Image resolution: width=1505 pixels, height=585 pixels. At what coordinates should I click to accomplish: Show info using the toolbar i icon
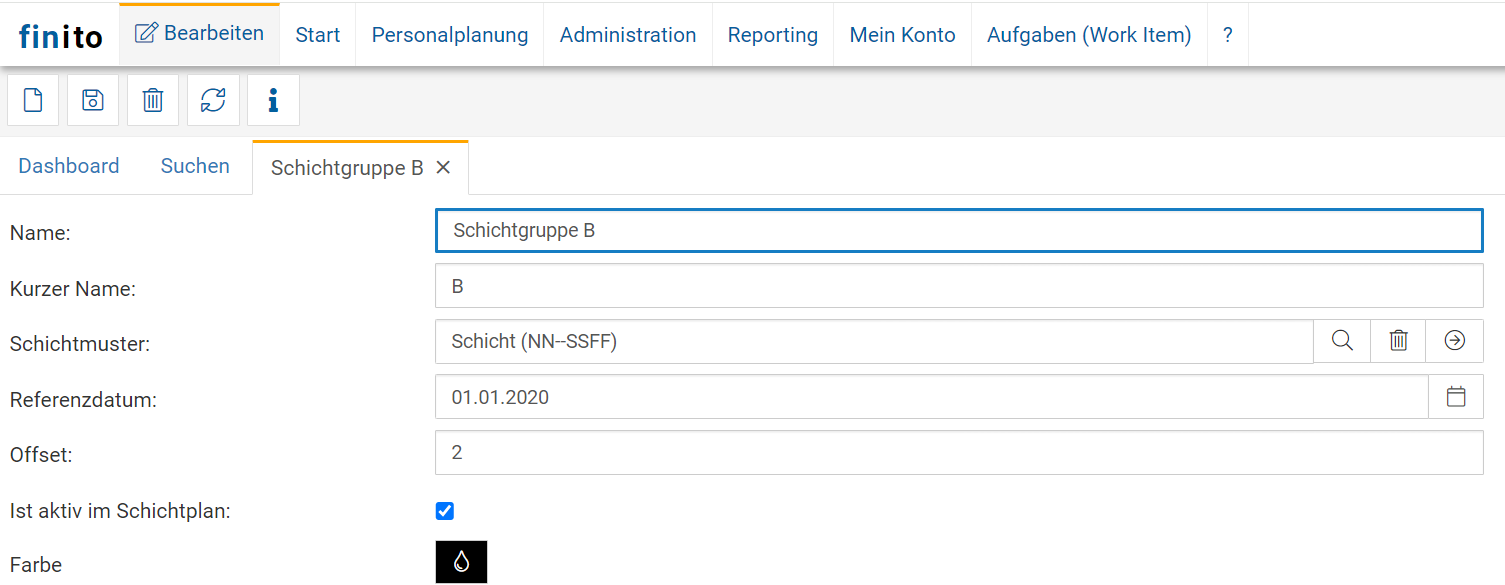point(273,100)
